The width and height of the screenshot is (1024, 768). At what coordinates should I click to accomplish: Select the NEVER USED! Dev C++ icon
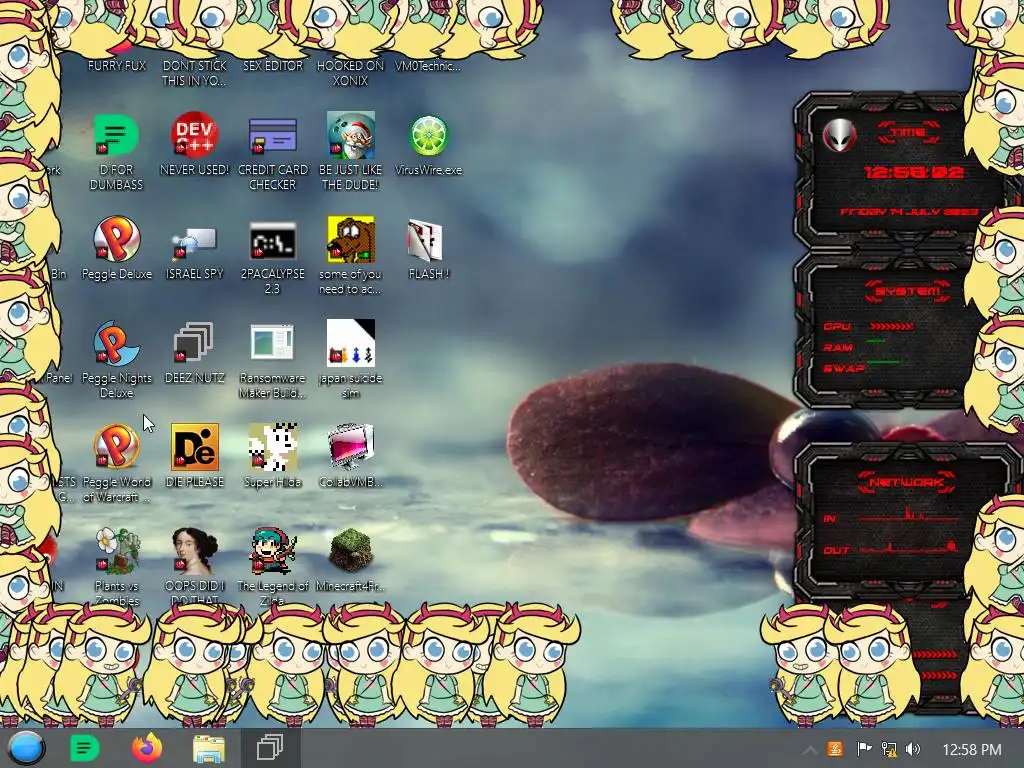click(194, 135)
